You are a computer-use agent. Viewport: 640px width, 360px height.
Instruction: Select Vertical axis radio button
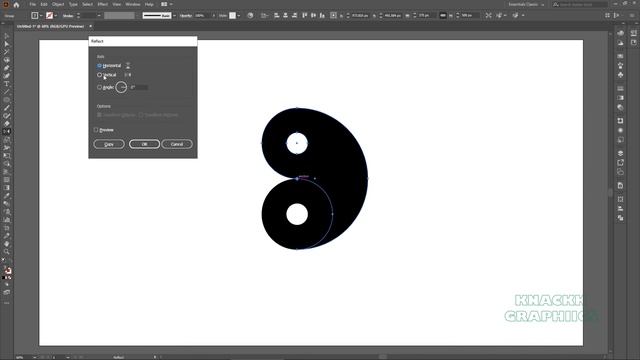99,75
